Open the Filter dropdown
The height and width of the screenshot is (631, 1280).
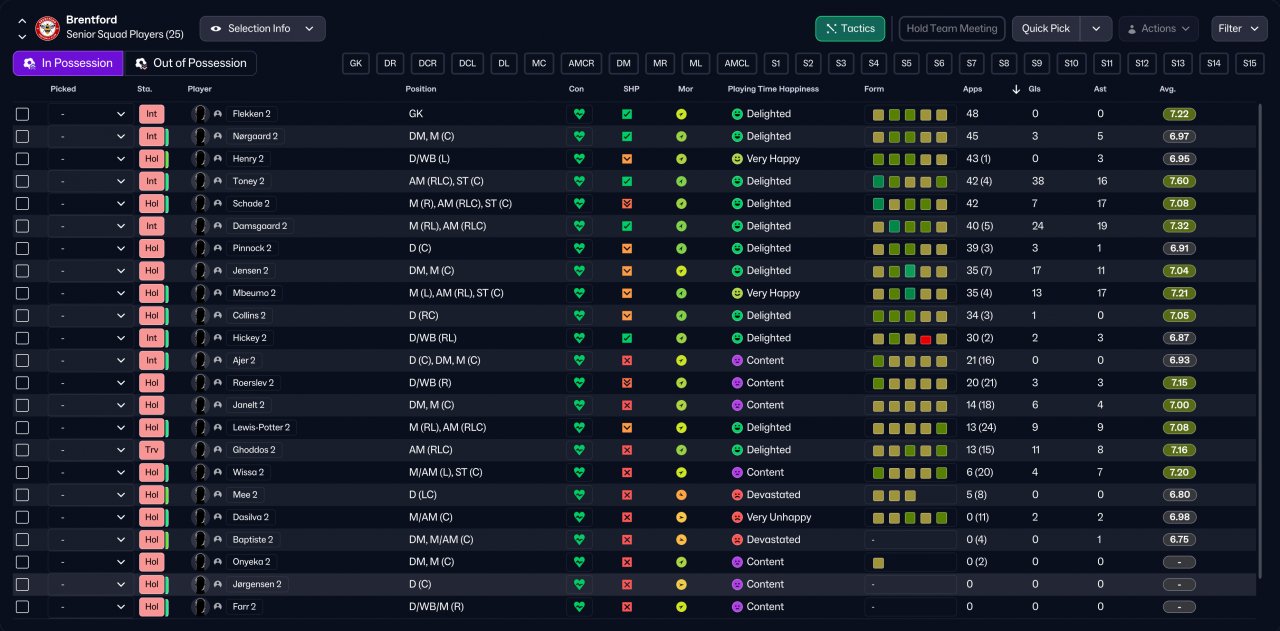tap(1240, 29)
